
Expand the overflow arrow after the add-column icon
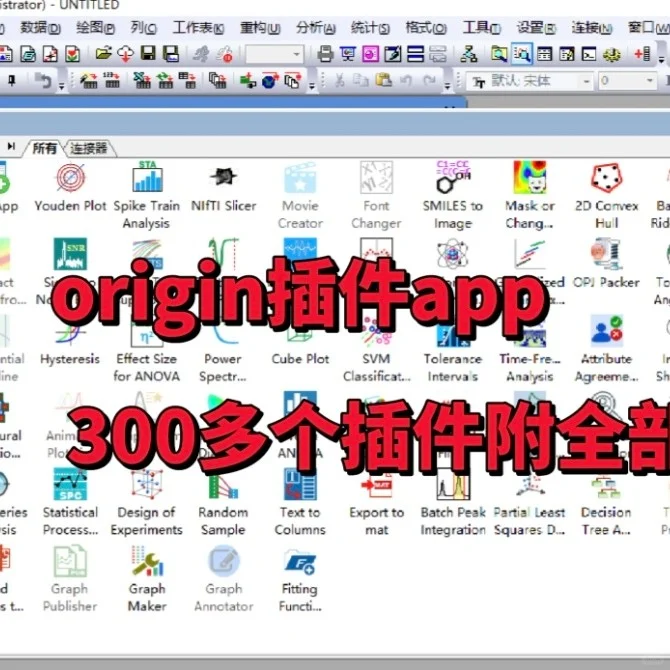point(661,60)
